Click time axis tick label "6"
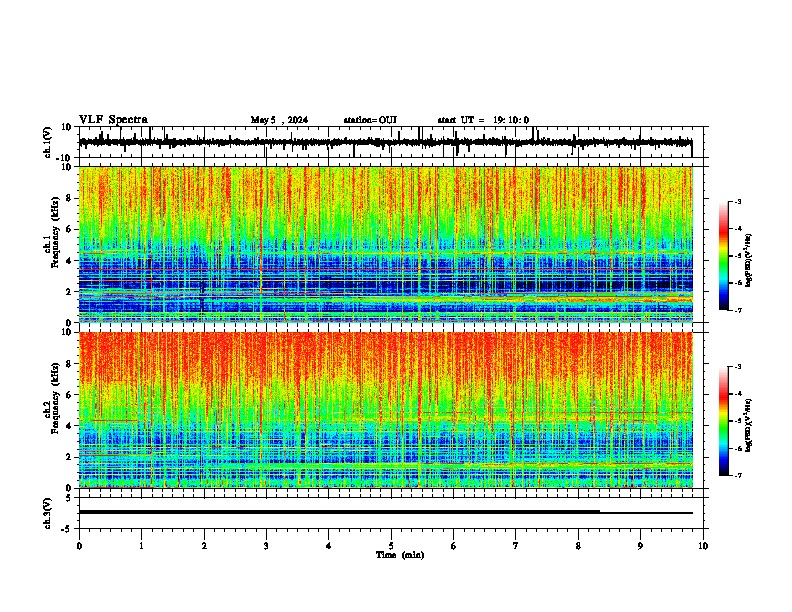The width and height of the screenshot is (792, 612). coord(454,546)
